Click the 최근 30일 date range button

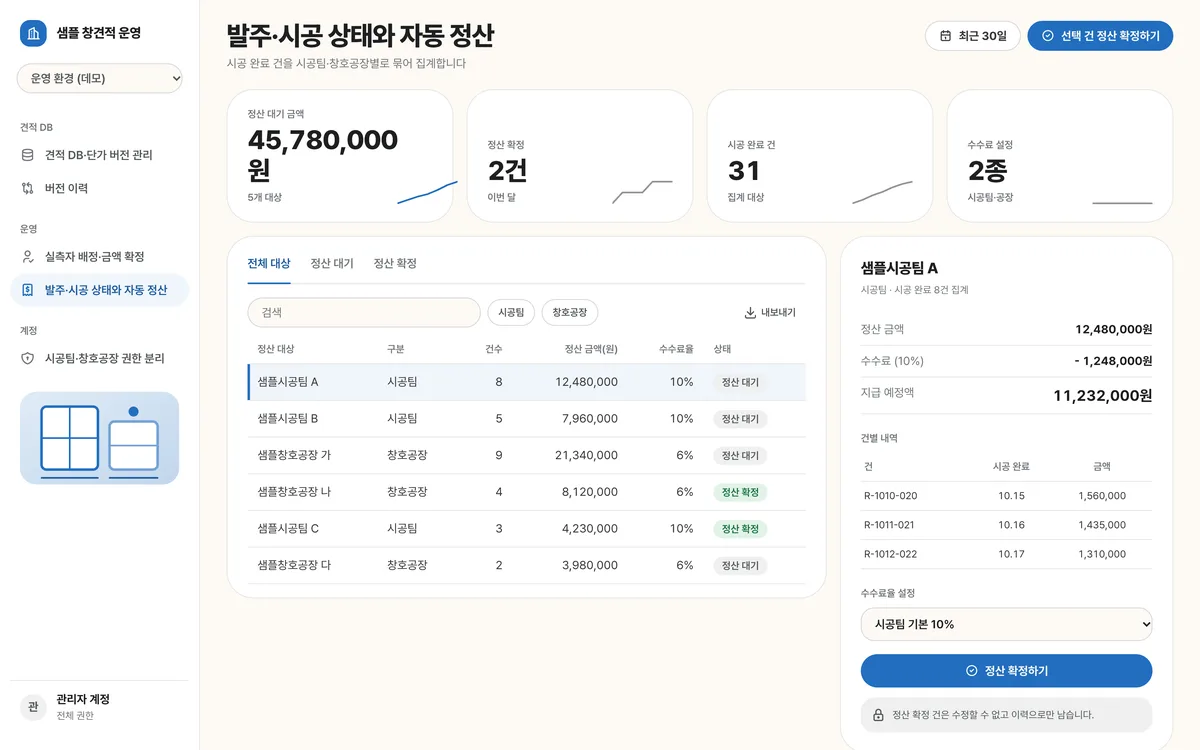pyautogui.click(x=973, y=36)
